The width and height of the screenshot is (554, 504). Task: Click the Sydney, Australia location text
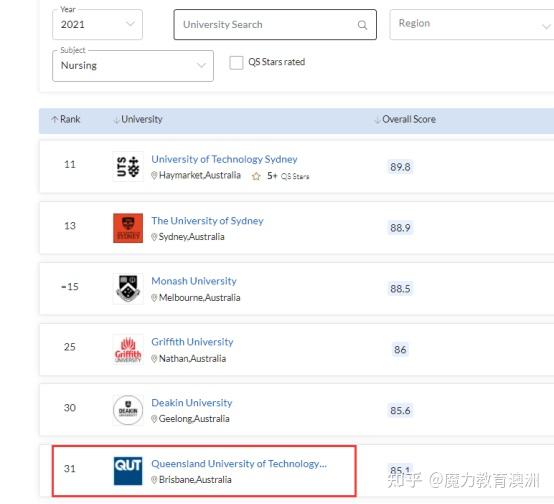click(191, 237)
